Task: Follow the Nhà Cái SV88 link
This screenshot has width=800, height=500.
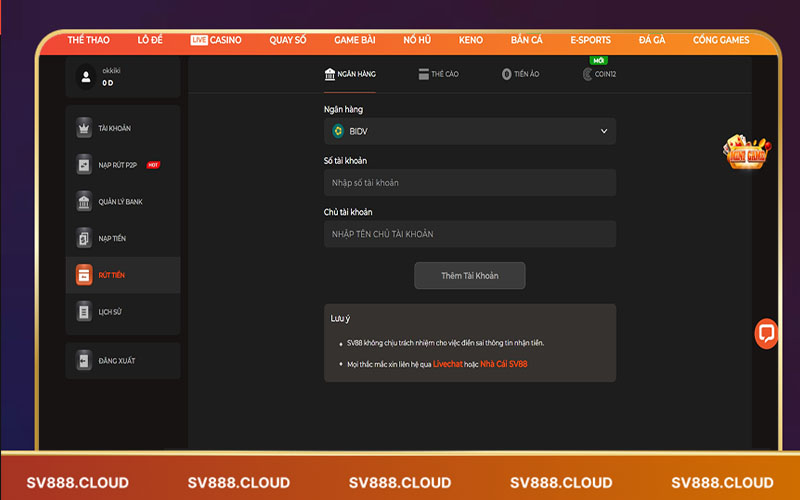Action: tap(504, 364)
